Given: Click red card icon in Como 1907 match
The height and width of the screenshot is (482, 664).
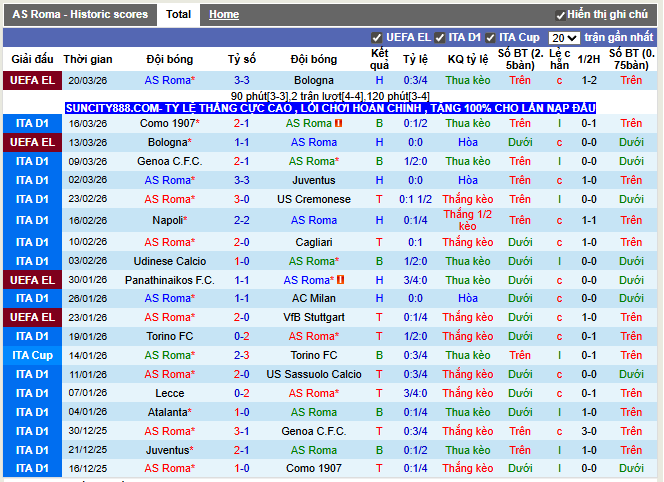Looking at the screenshot, I should (340, 124).
